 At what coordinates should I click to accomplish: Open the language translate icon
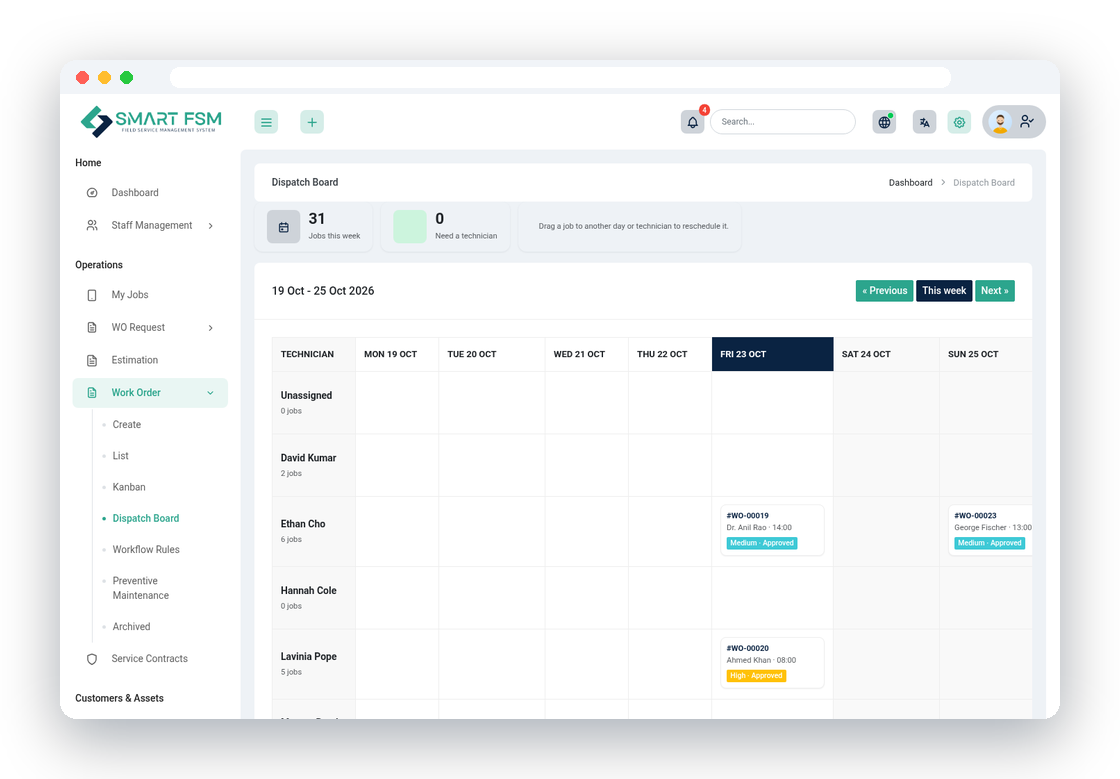pos(924,122)
